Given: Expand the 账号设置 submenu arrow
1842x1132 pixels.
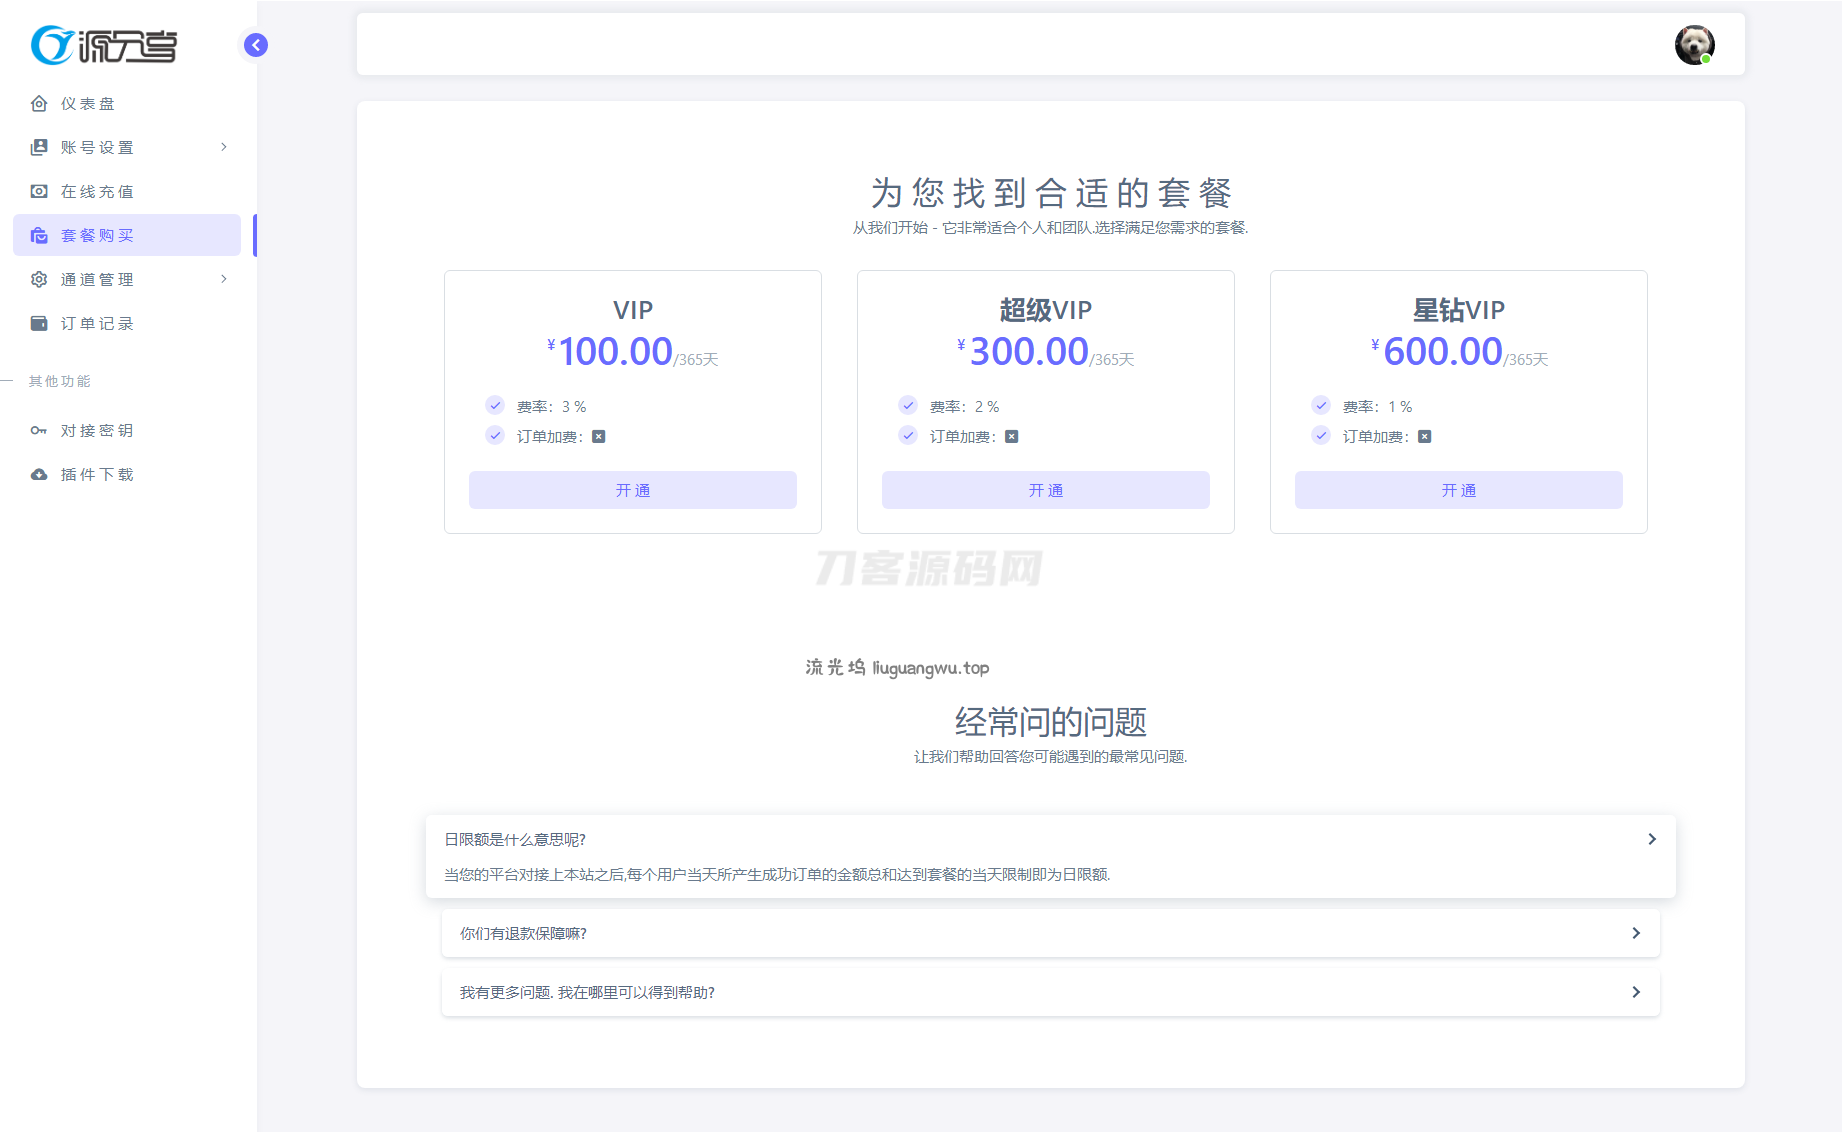Looking at the screenshot, I should pos(224,147).
